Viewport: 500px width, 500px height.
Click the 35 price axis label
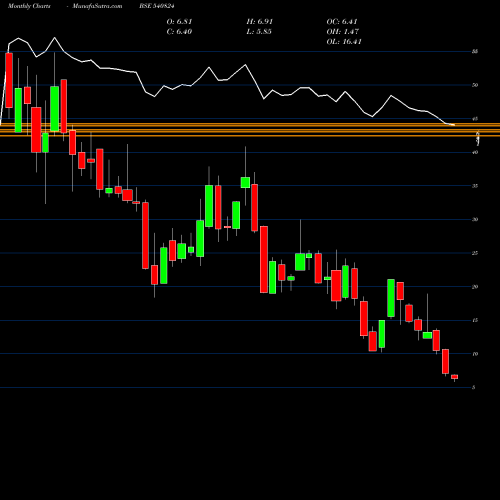(475, 186)
